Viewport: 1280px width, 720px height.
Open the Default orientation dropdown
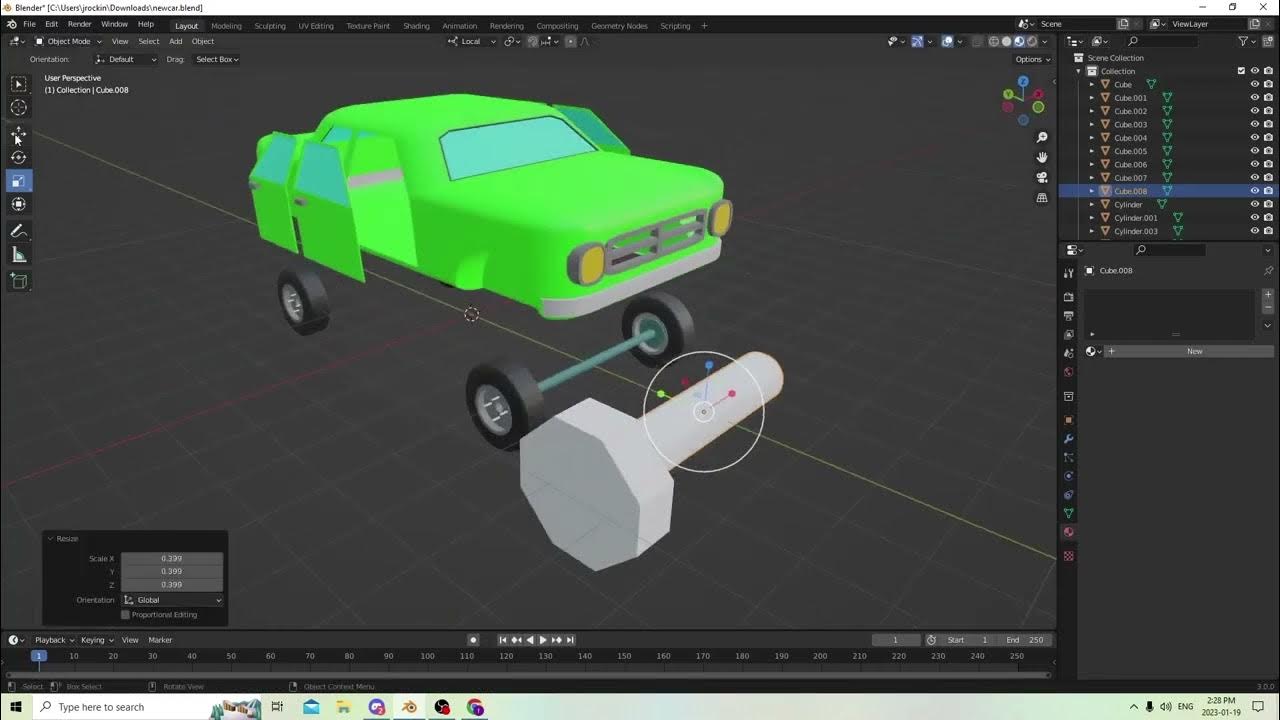point(126,59)
